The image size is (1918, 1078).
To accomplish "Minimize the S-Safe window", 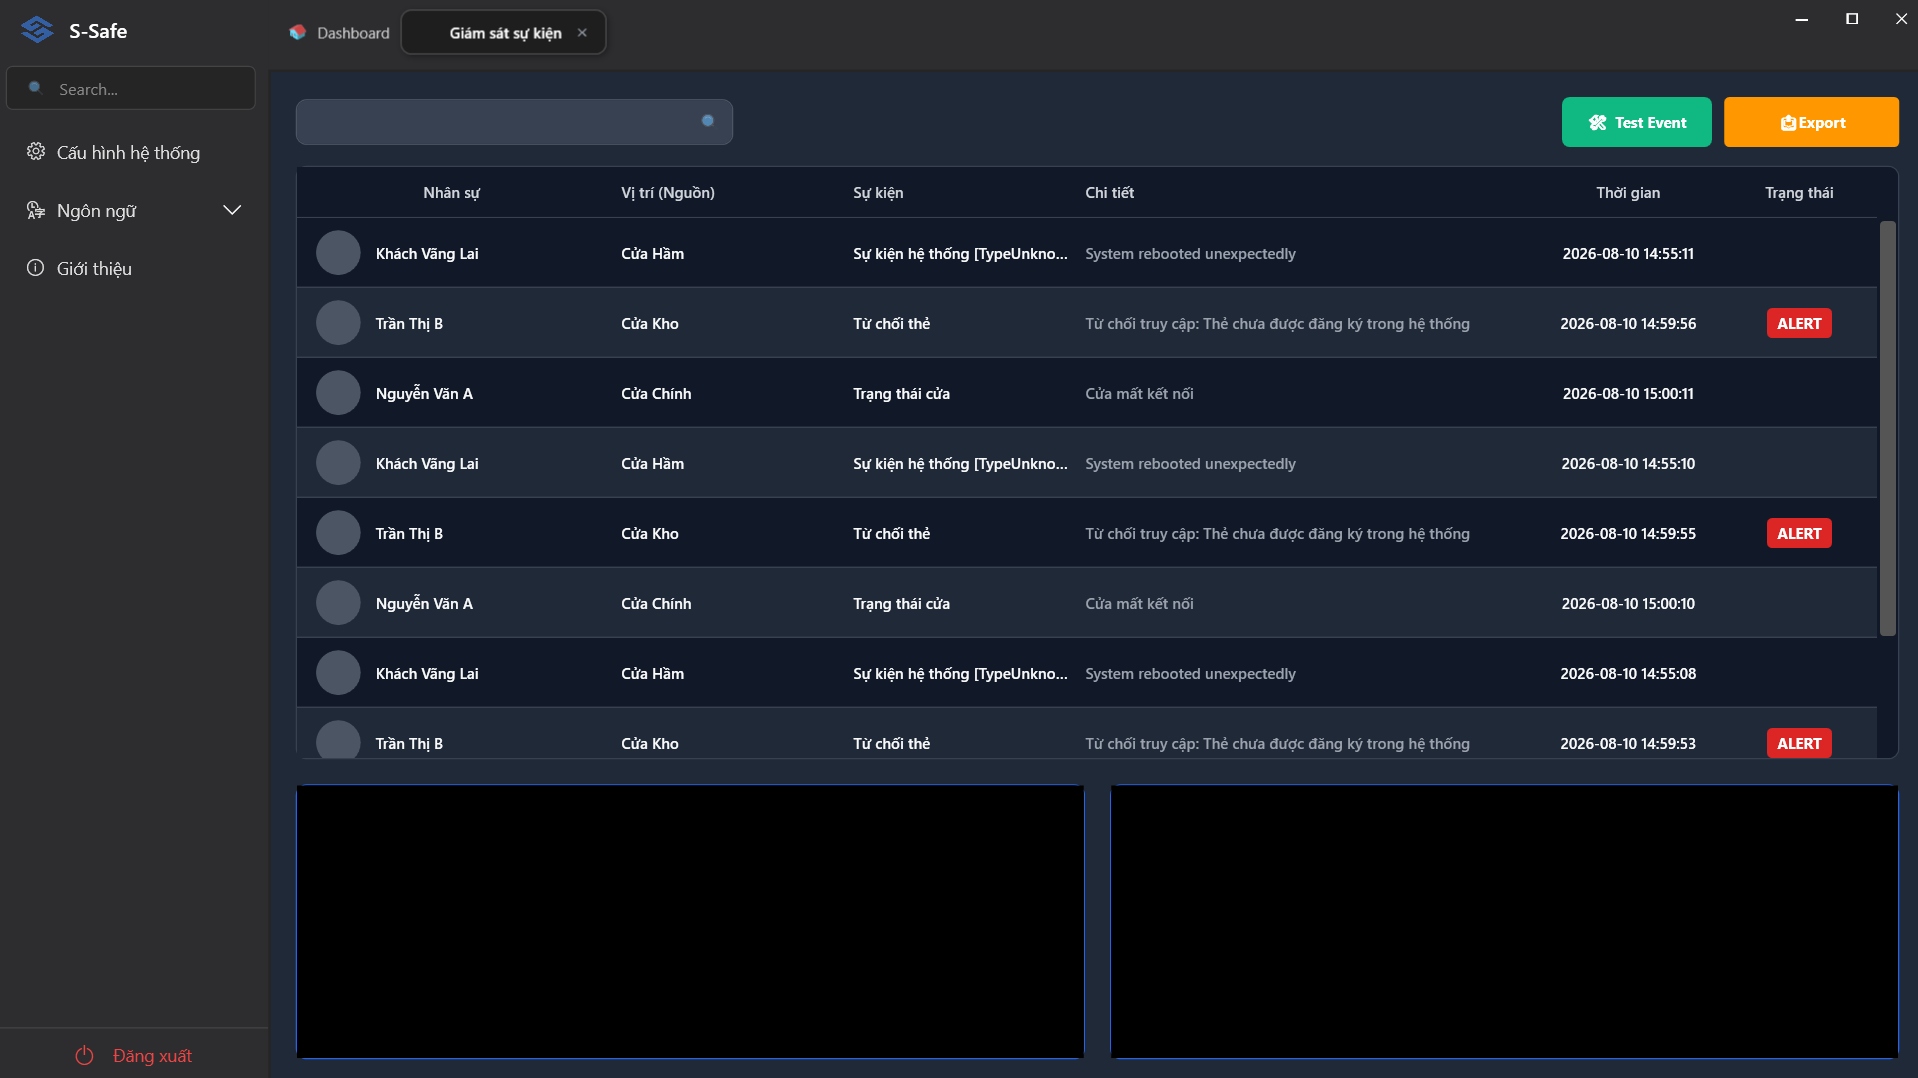I will click(x=1802, y=18).
